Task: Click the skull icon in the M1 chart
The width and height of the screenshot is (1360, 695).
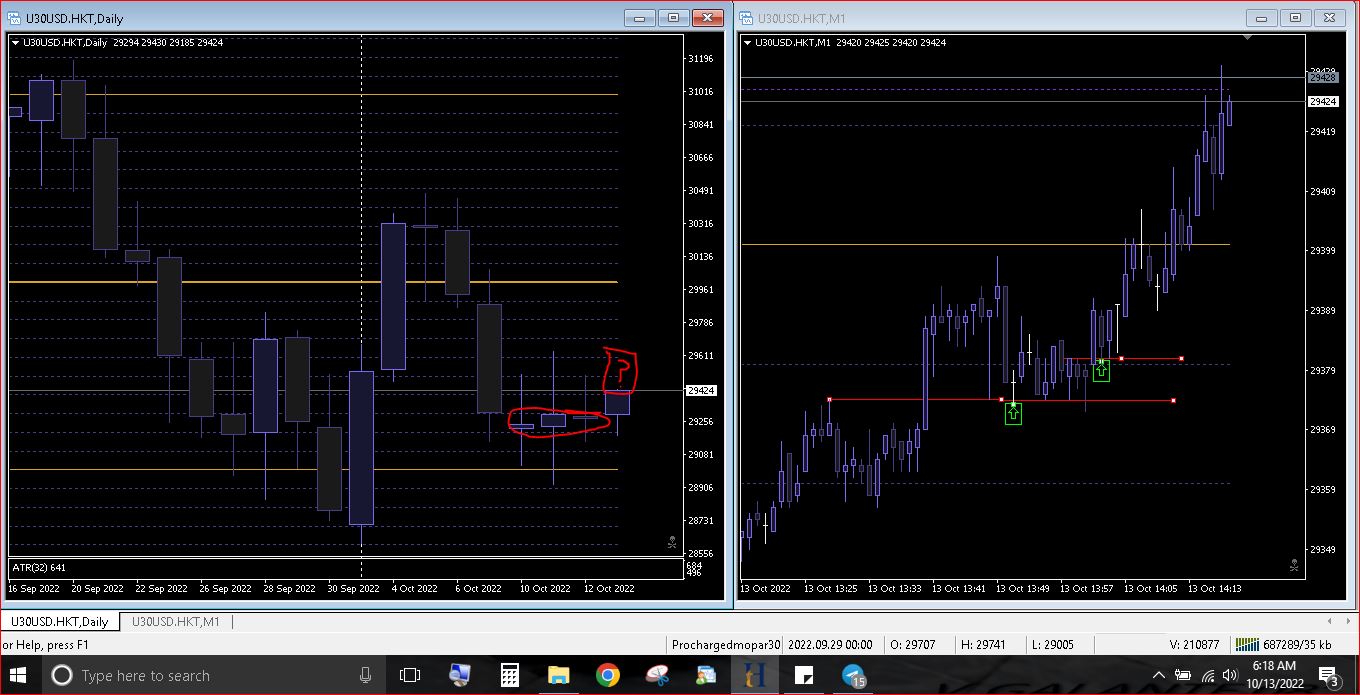Action: pos(1295,565)
